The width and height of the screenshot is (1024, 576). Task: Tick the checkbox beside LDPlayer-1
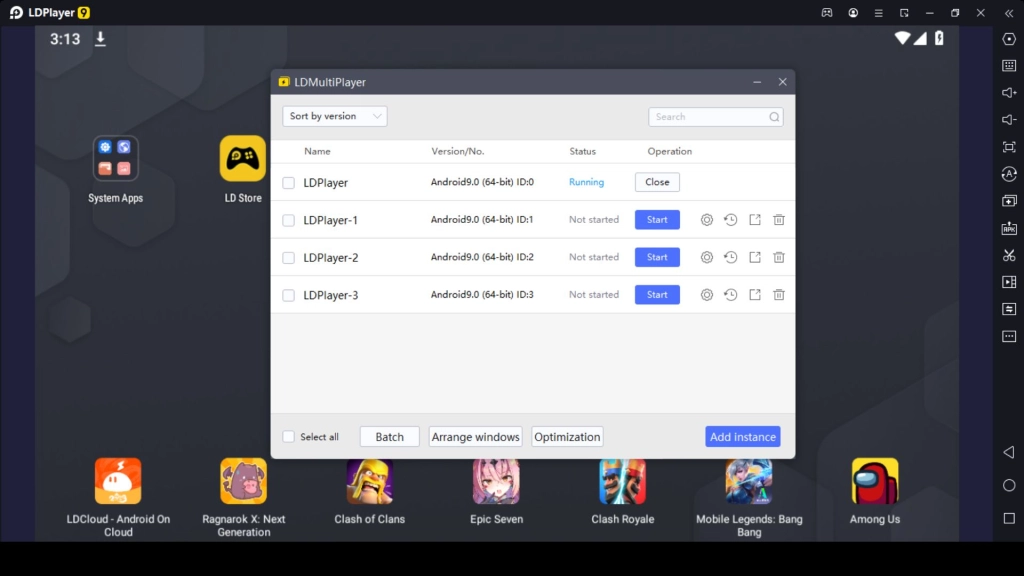tap(289, 221)
